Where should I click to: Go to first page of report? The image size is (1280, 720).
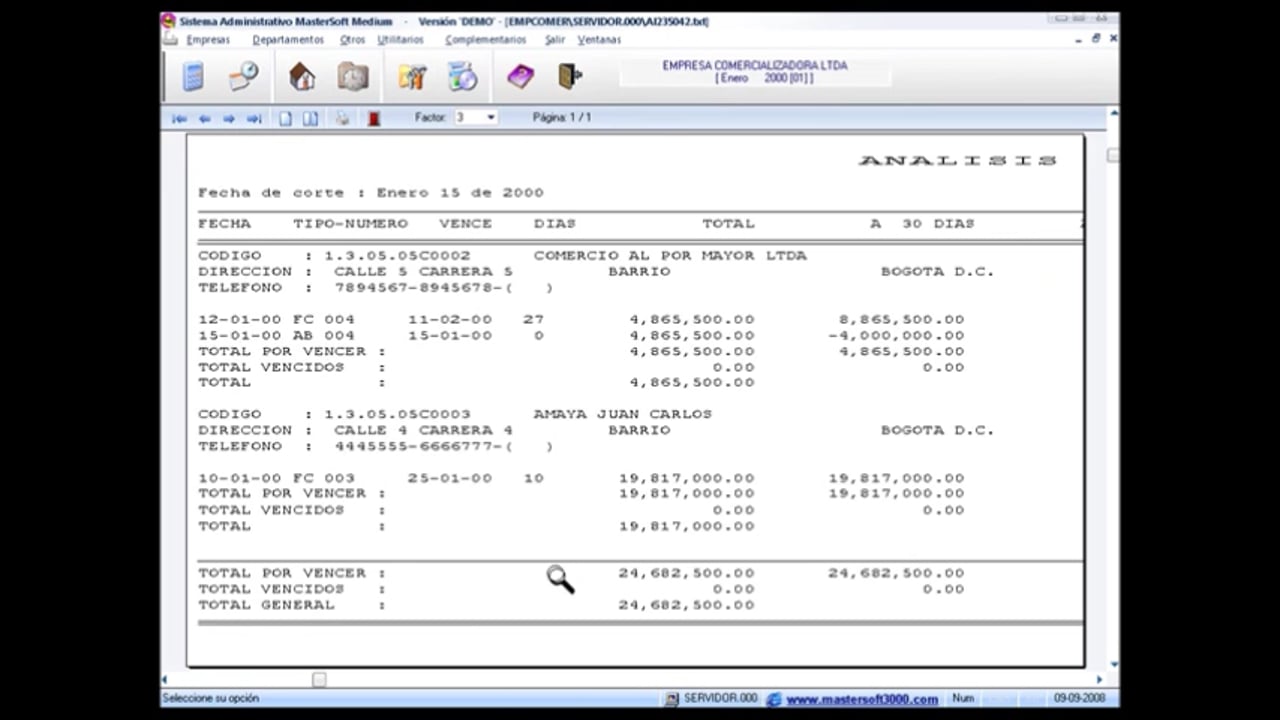click(179, 118)
